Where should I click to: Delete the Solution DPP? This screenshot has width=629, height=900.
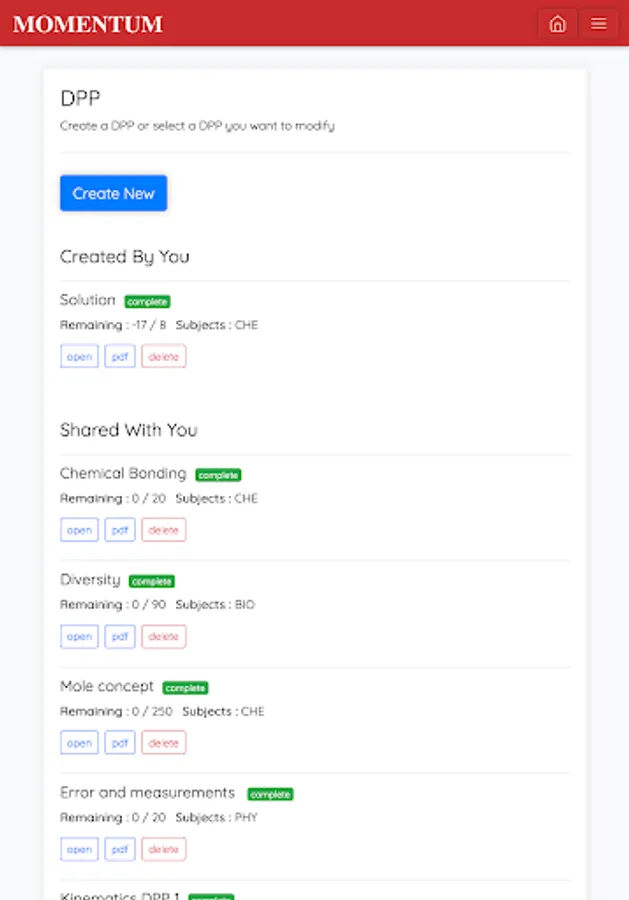click(x=163, y=356)
